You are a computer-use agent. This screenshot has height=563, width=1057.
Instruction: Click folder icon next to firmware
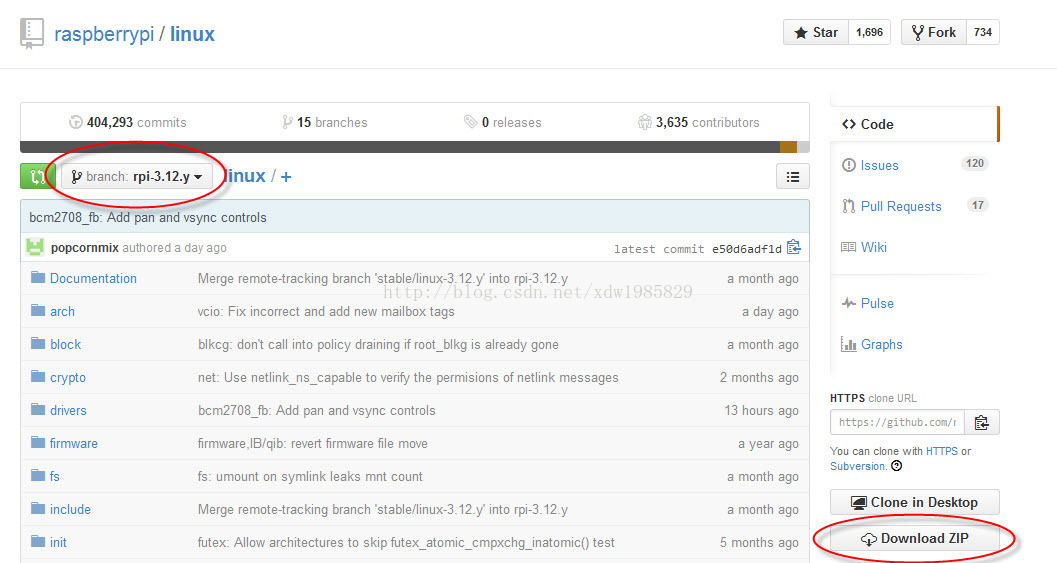pos(38,442)
